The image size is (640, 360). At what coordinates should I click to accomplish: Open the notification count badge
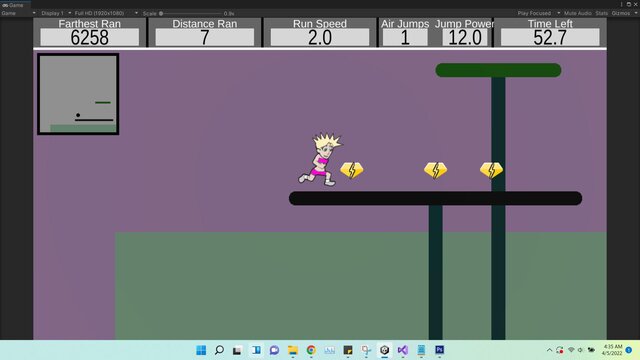(629, 350)
